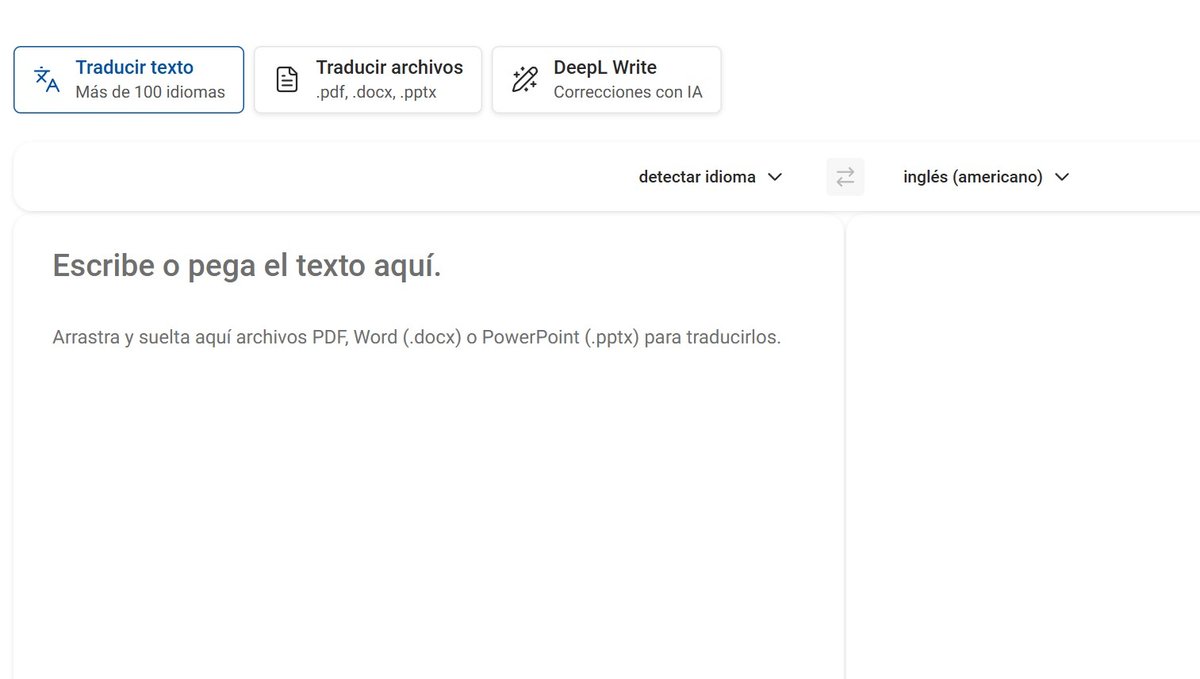Click the translate glyph icon in Traducir texto
The height and width of the screenshot is (679, 1200).
click(47, 80)
